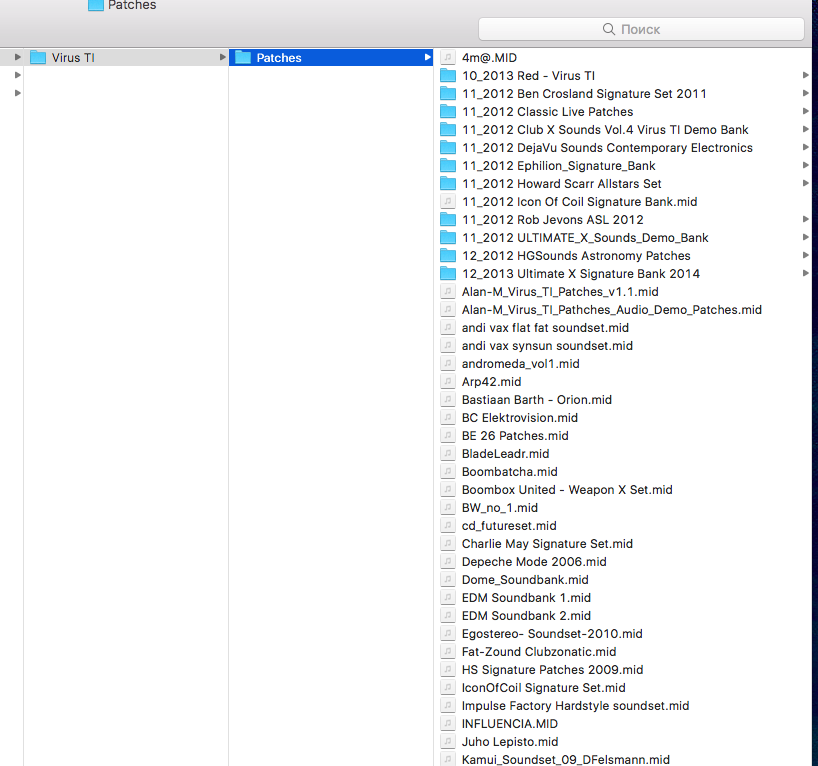Select Impulse Factory Hardstyle soundset.mid file name

(x=575, y=705)
